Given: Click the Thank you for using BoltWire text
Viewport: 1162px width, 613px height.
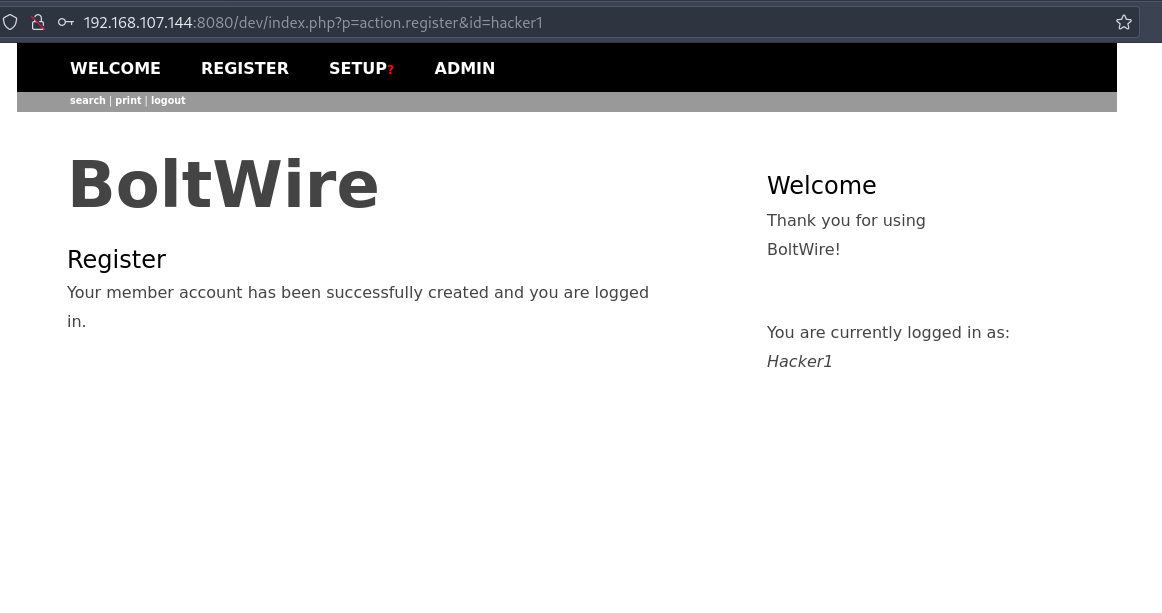Looking at the screenshot, I should point(846,234).
